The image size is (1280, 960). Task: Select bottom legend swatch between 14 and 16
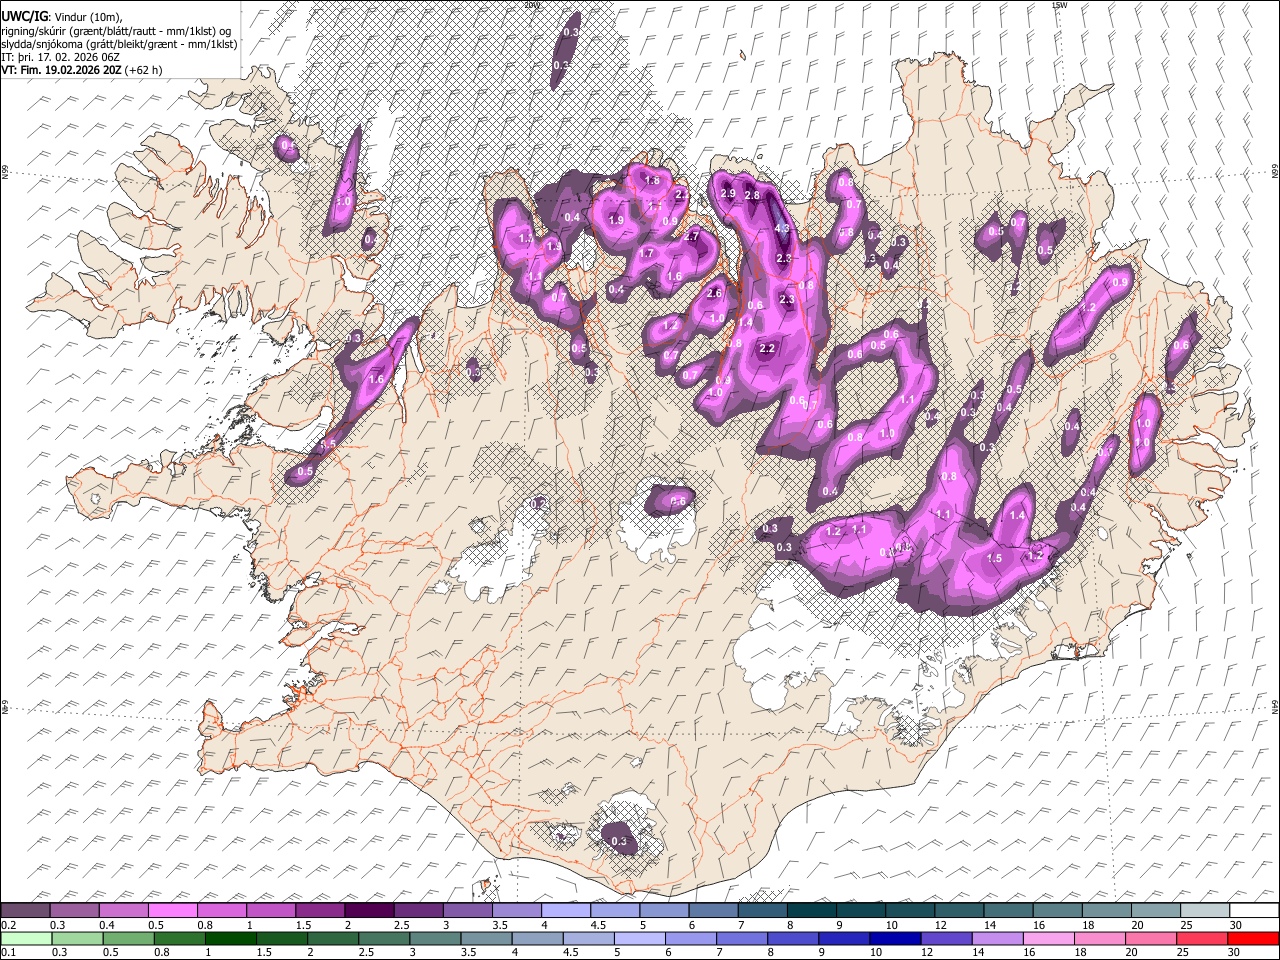pyautogui.click(x=997, y=938)
